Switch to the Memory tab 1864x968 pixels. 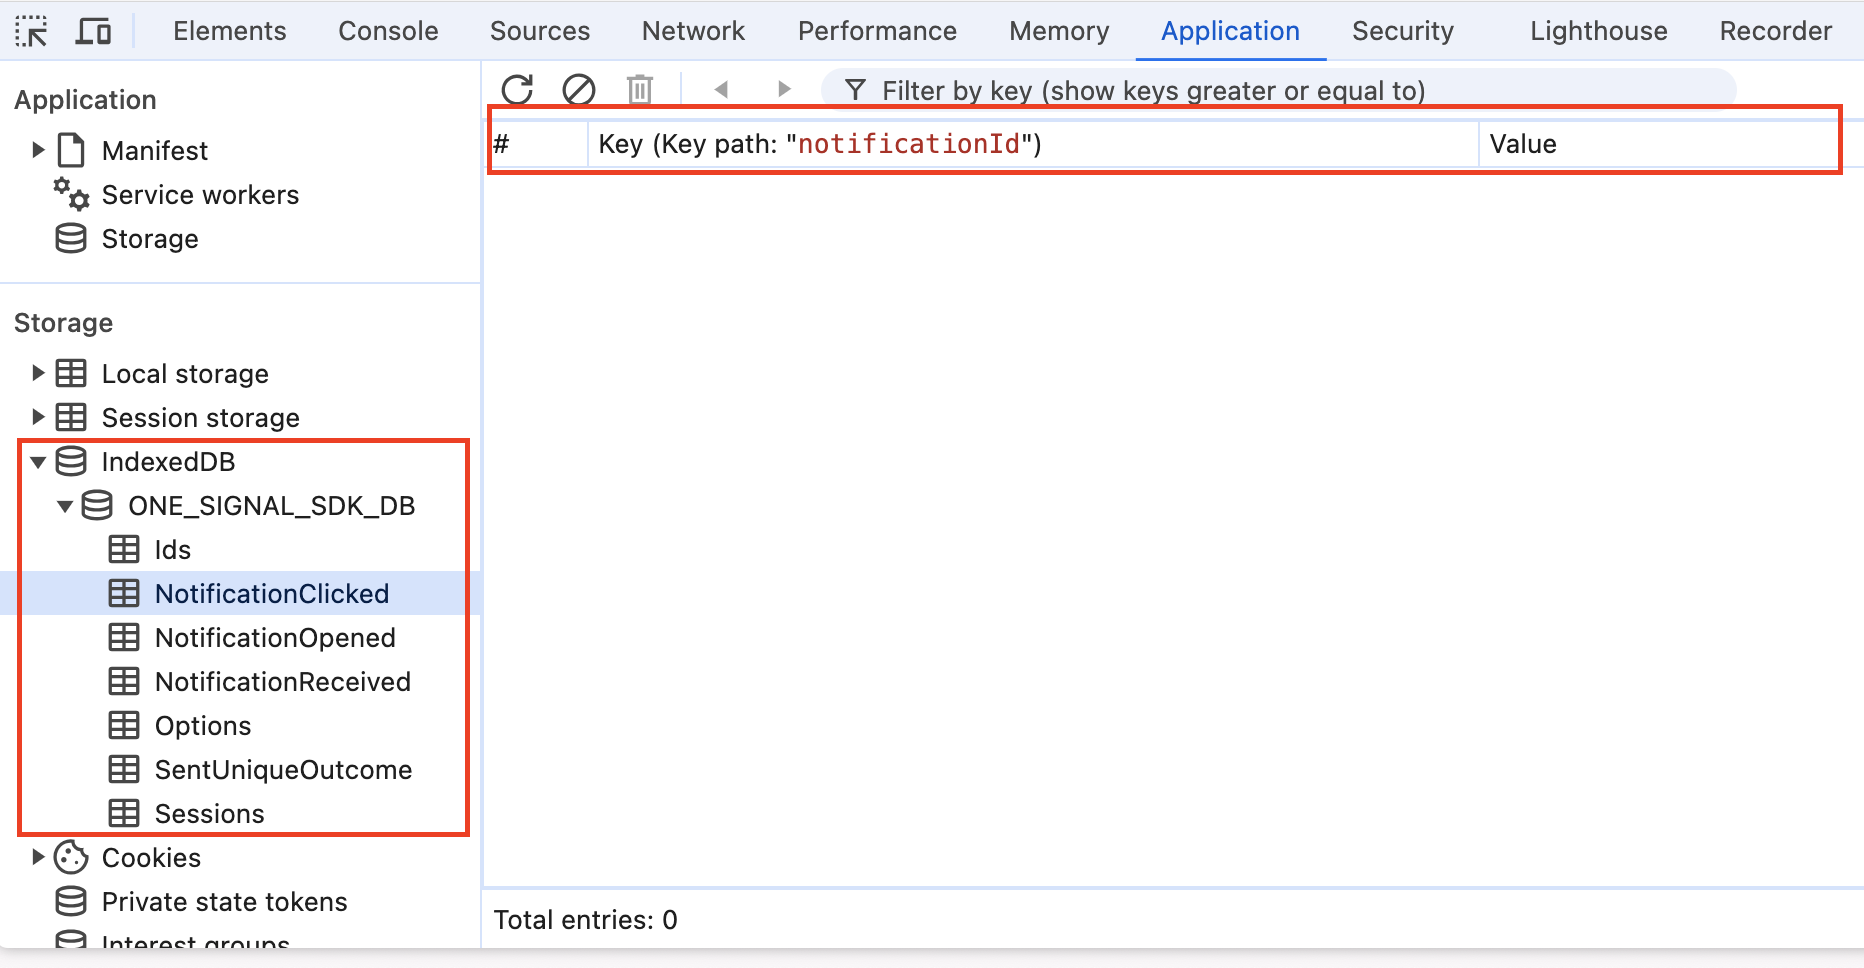click(1059, 31)
